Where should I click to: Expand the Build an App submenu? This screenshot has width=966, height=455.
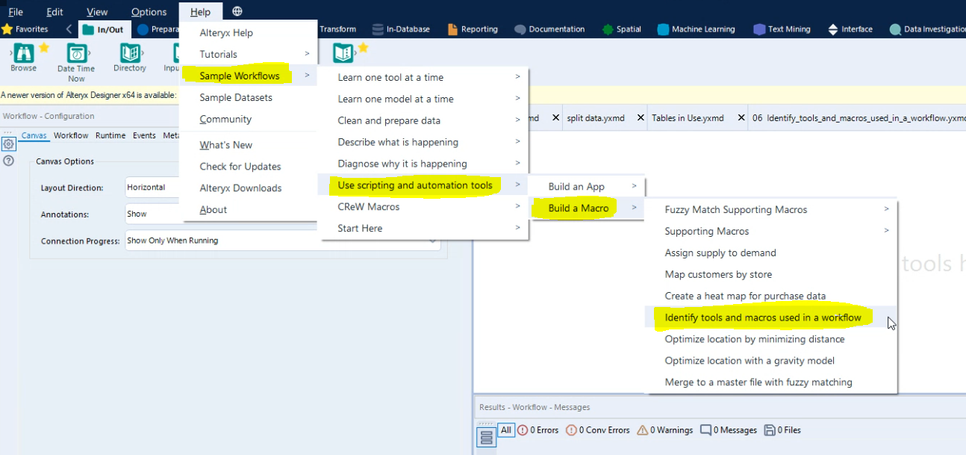(x=586, y=187)
